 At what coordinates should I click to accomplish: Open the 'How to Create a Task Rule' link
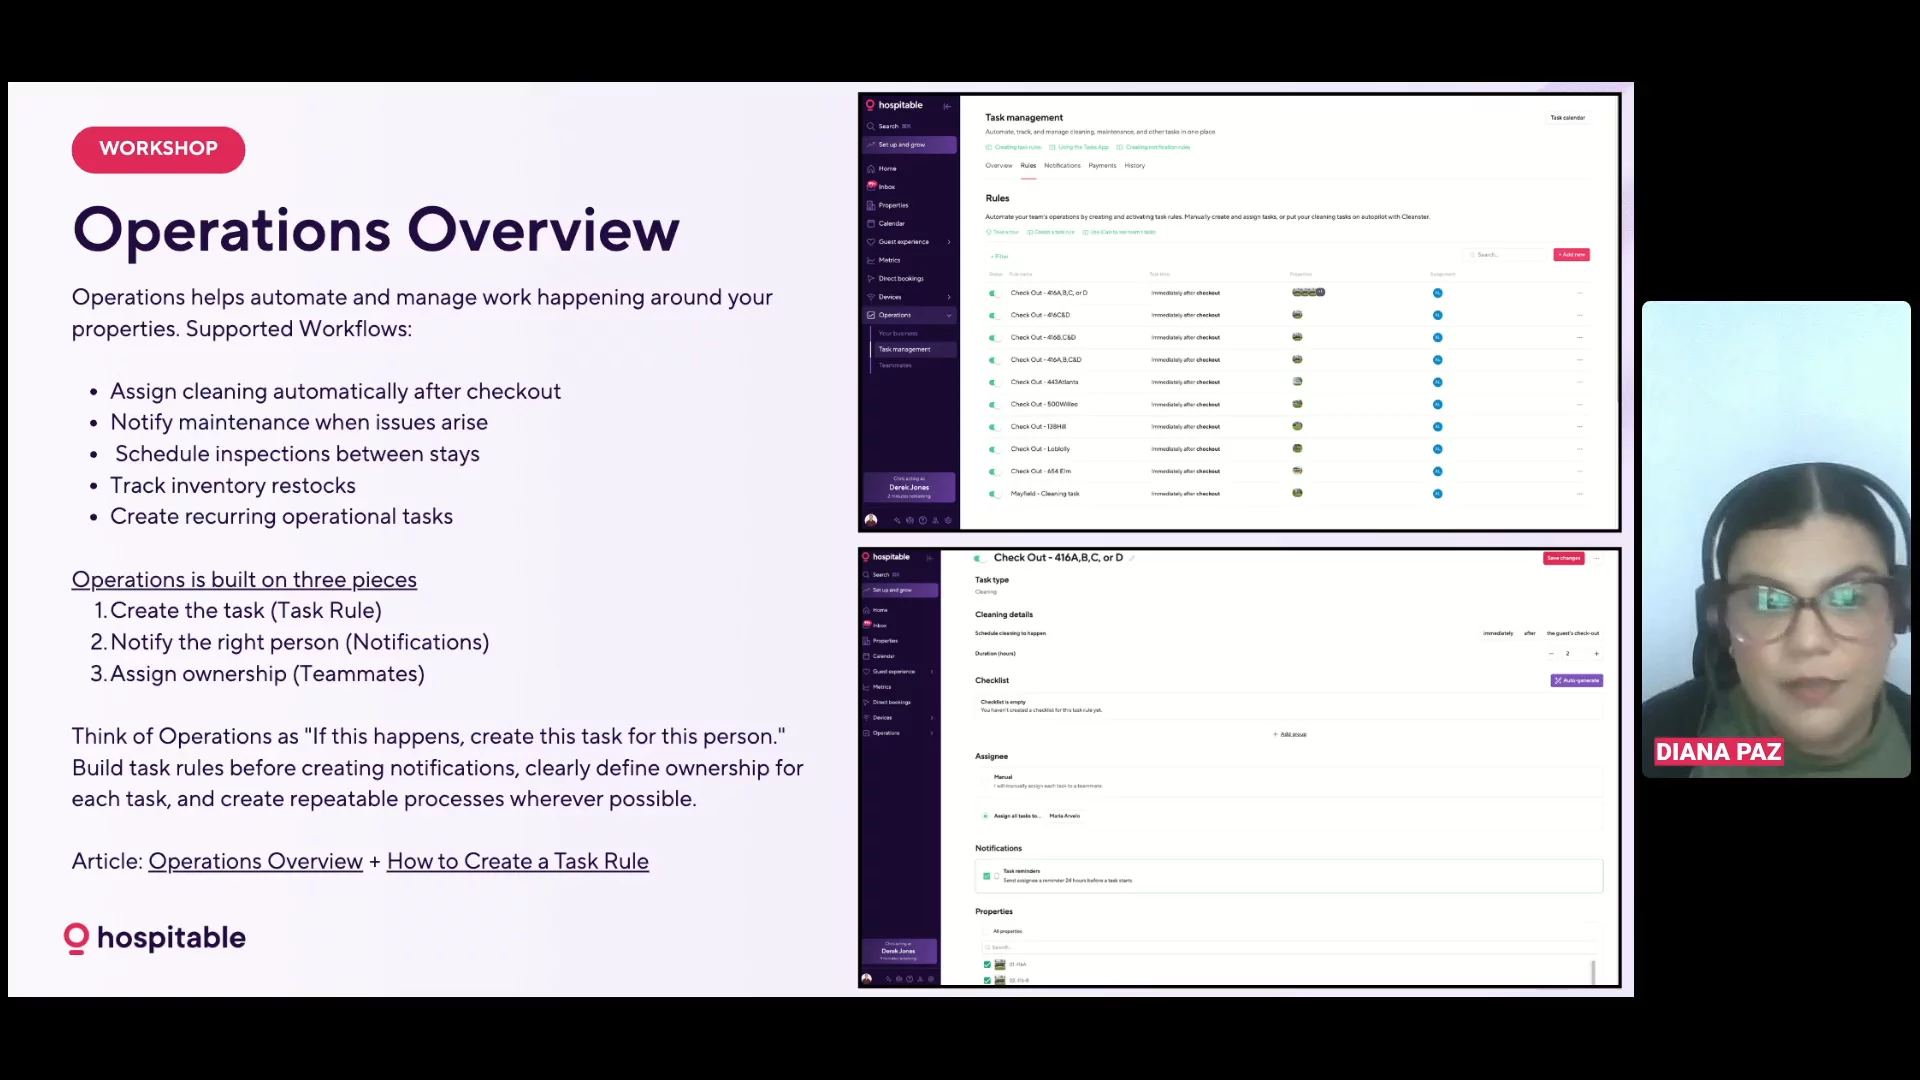click(518, 861)
